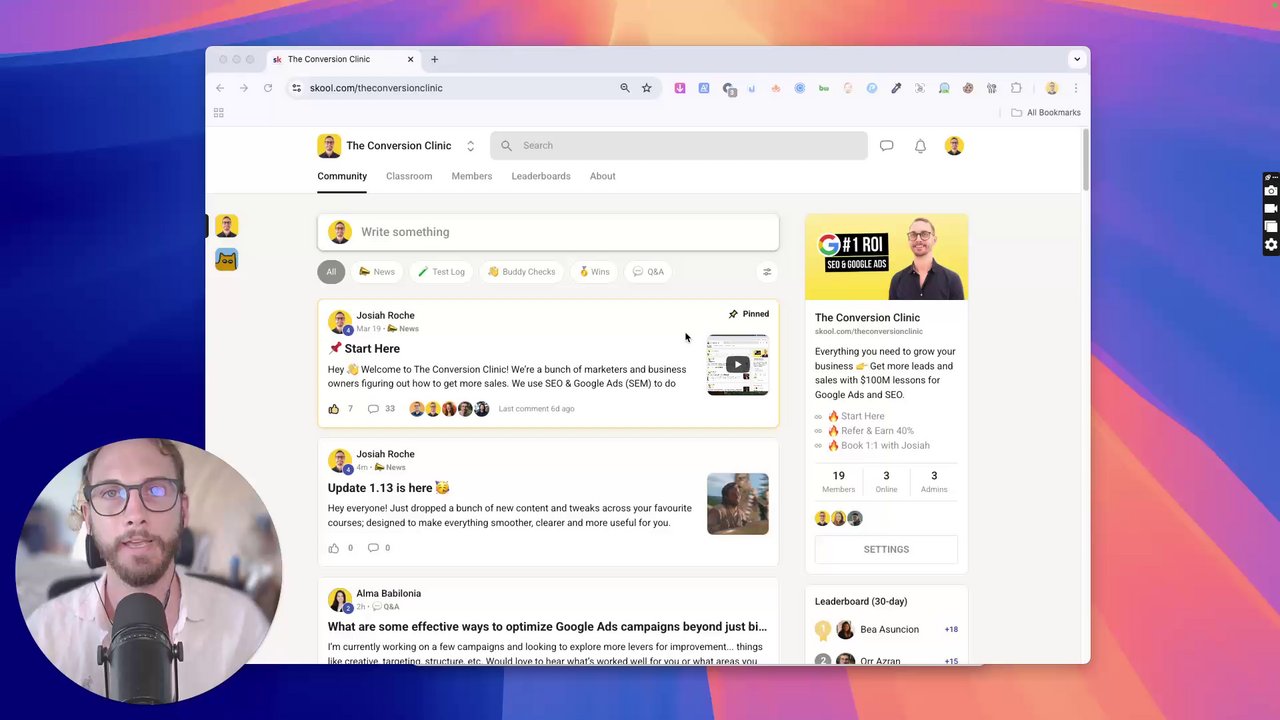The height and width of the screenshot is (720, 1280).
Task: Select second group avatar in left switcher
Action: point(226,260)
